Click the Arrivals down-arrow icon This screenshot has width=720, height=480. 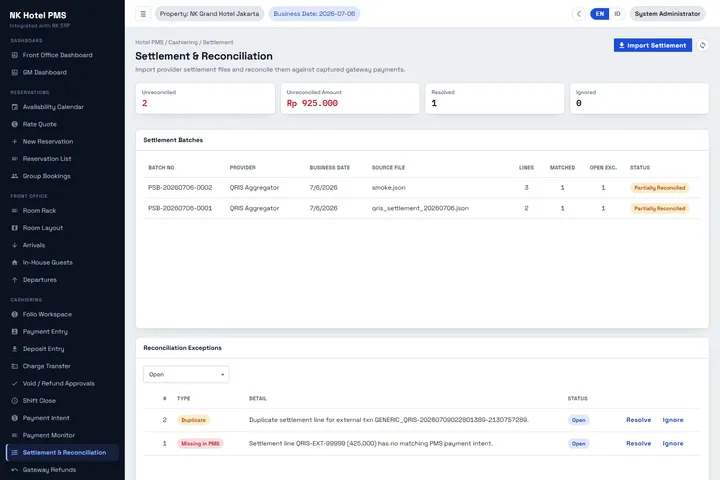pos(15,245)
